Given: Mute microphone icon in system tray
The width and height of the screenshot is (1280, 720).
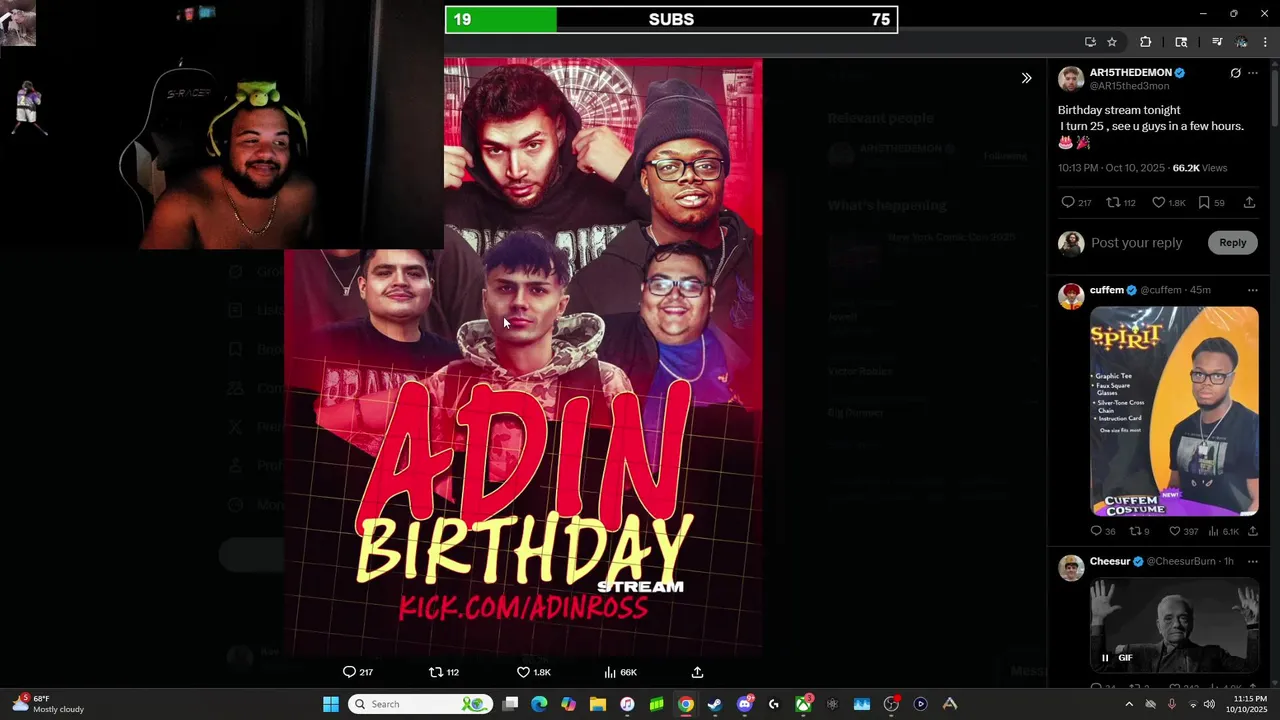Looking at the screenshot, I should coord(1172,704).
